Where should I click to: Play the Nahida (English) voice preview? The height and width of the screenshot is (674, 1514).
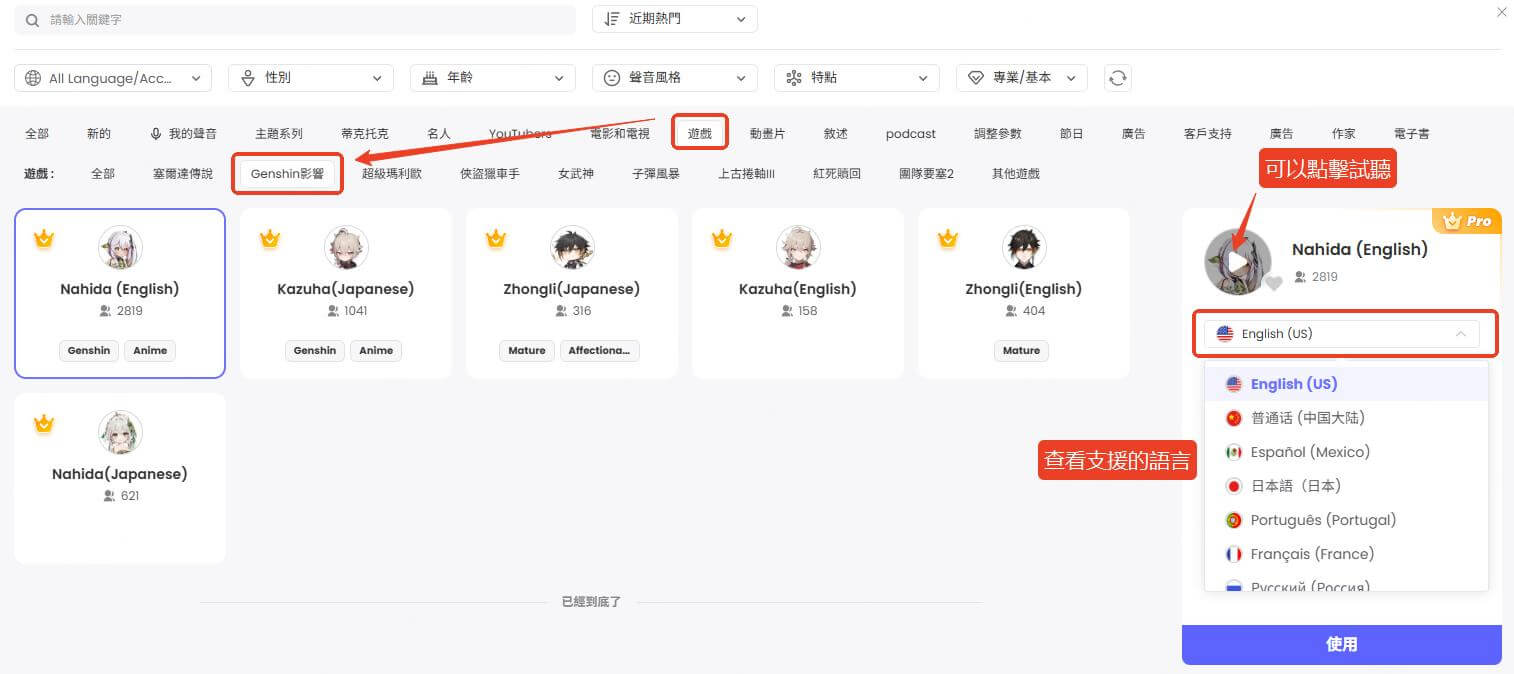(x=1238, y=262)
